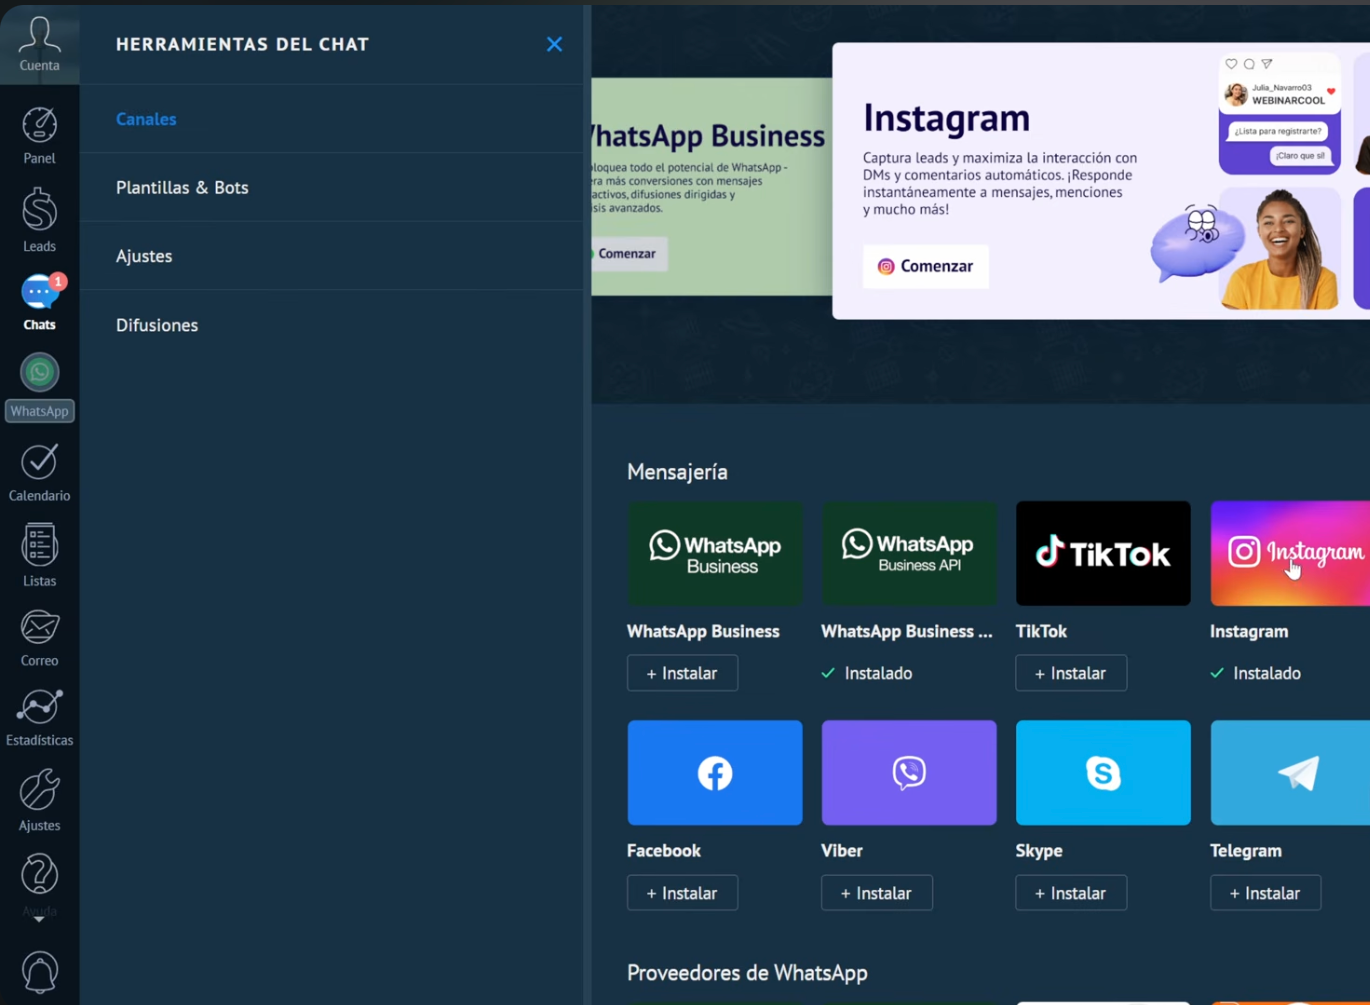Click the Skype name label
This screenshot has height=1005, width=1370.
click(1039, 851)
